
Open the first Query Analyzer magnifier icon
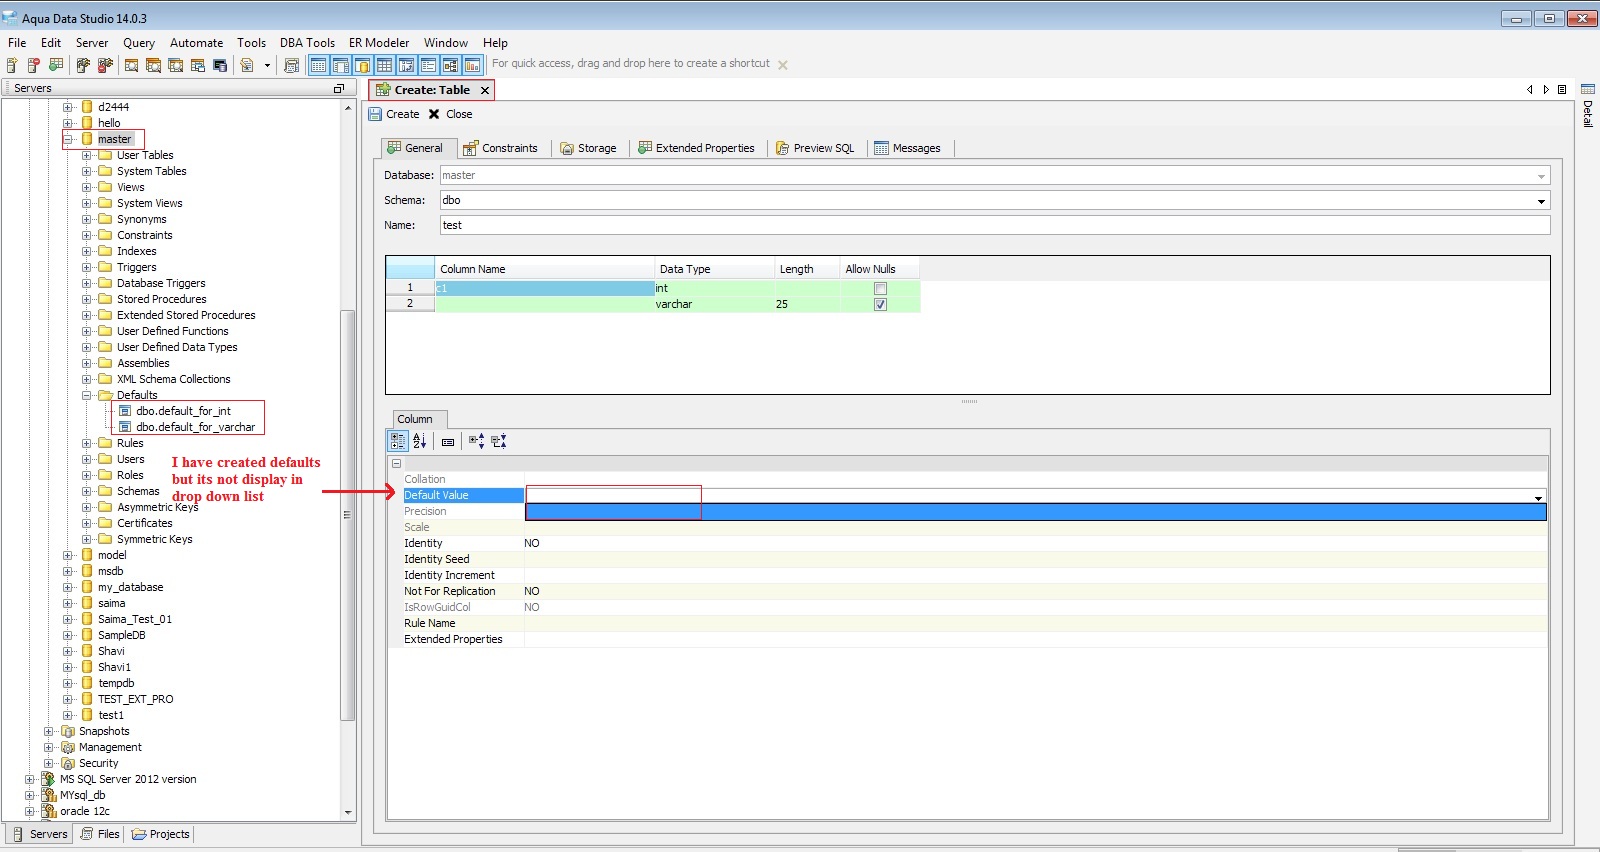click(131, 65)
